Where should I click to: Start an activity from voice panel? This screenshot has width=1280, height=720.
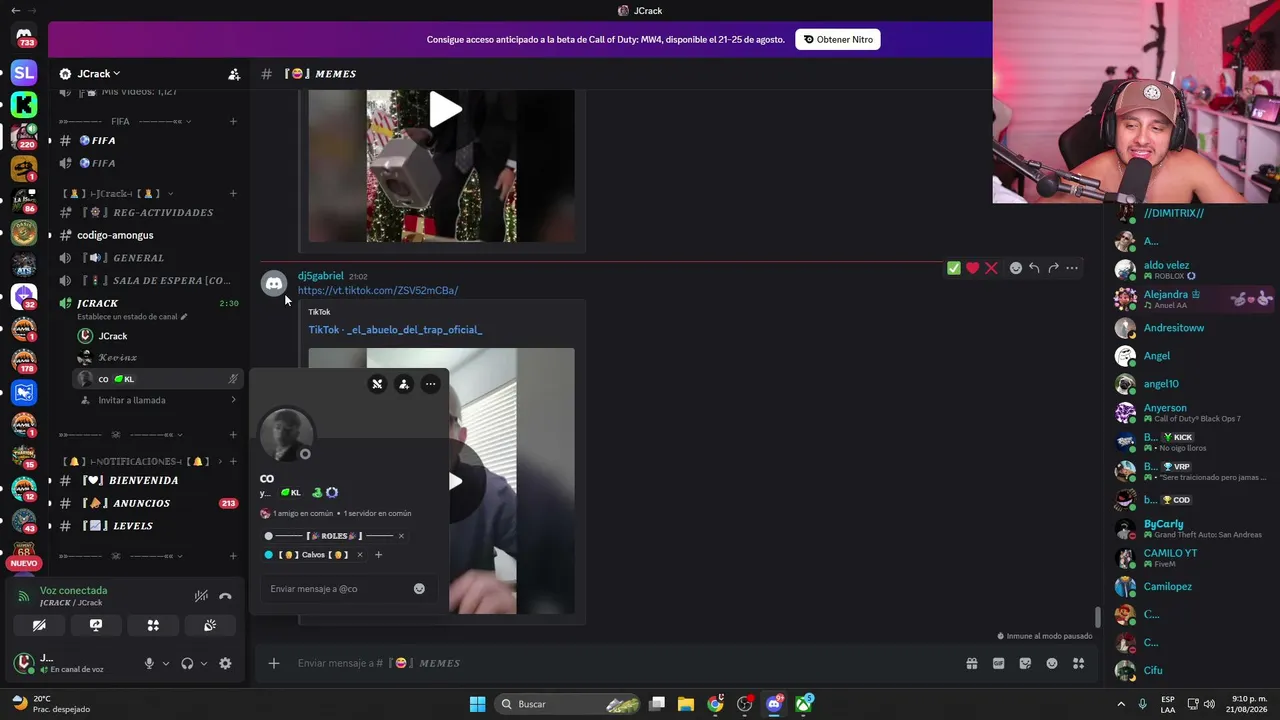click(153, 625)
